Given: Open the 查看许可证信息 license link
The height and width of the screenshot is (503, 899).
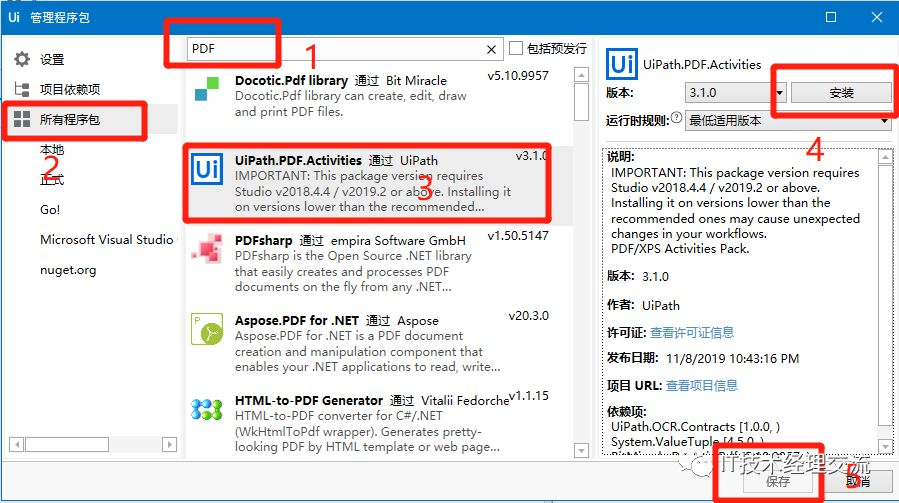Looking at the screenshot, I should (x=692, y=332).
